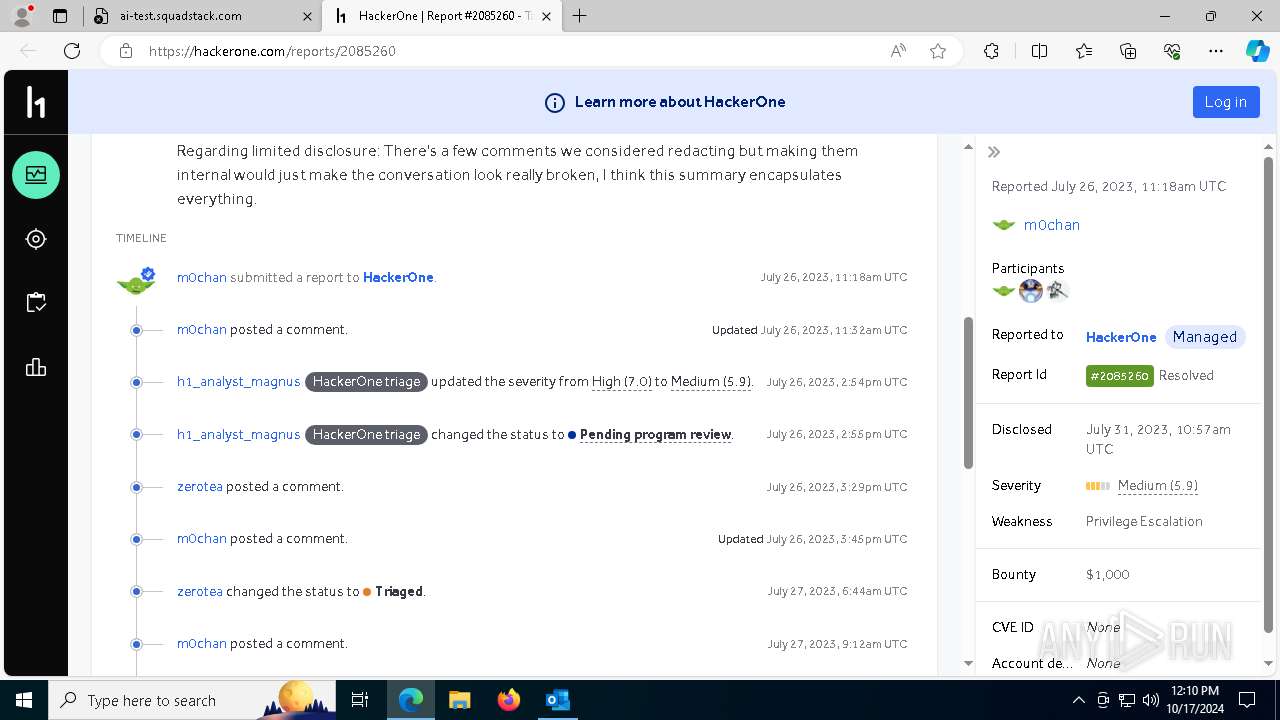
Task: Open zerotea link on posted comment
Action: [200, 487]
